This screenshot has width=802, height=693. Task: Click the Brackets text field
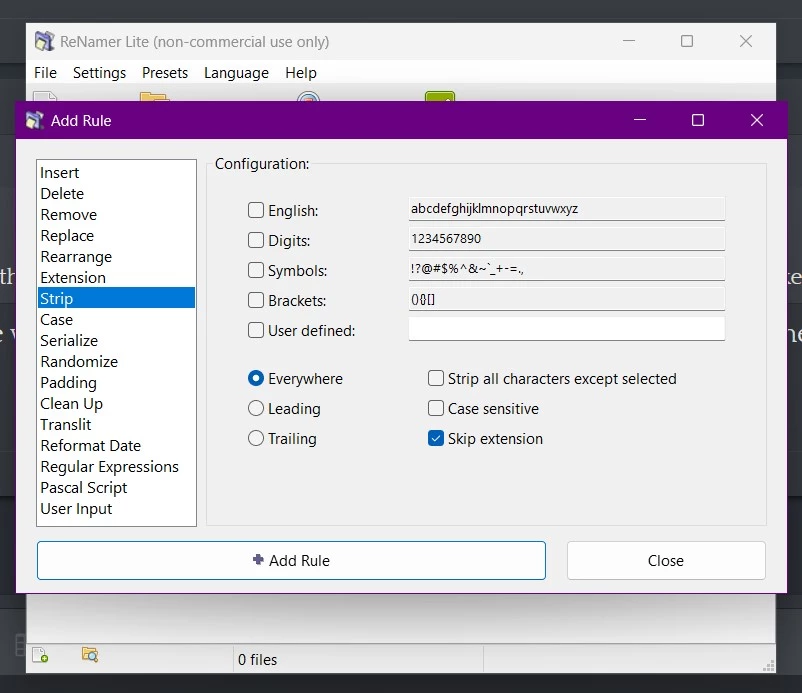pos(567,299)
